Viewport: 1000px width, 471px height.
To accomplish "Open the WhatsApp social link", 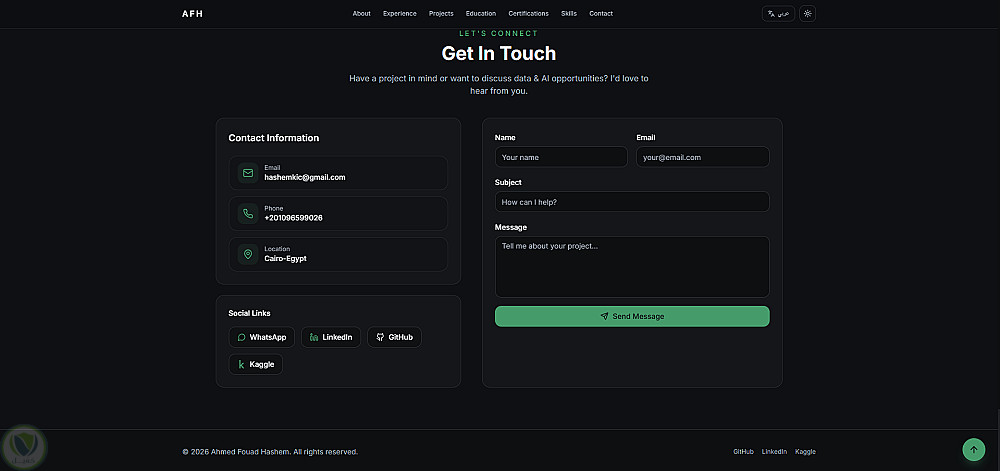I will click(x=261, y=337).
